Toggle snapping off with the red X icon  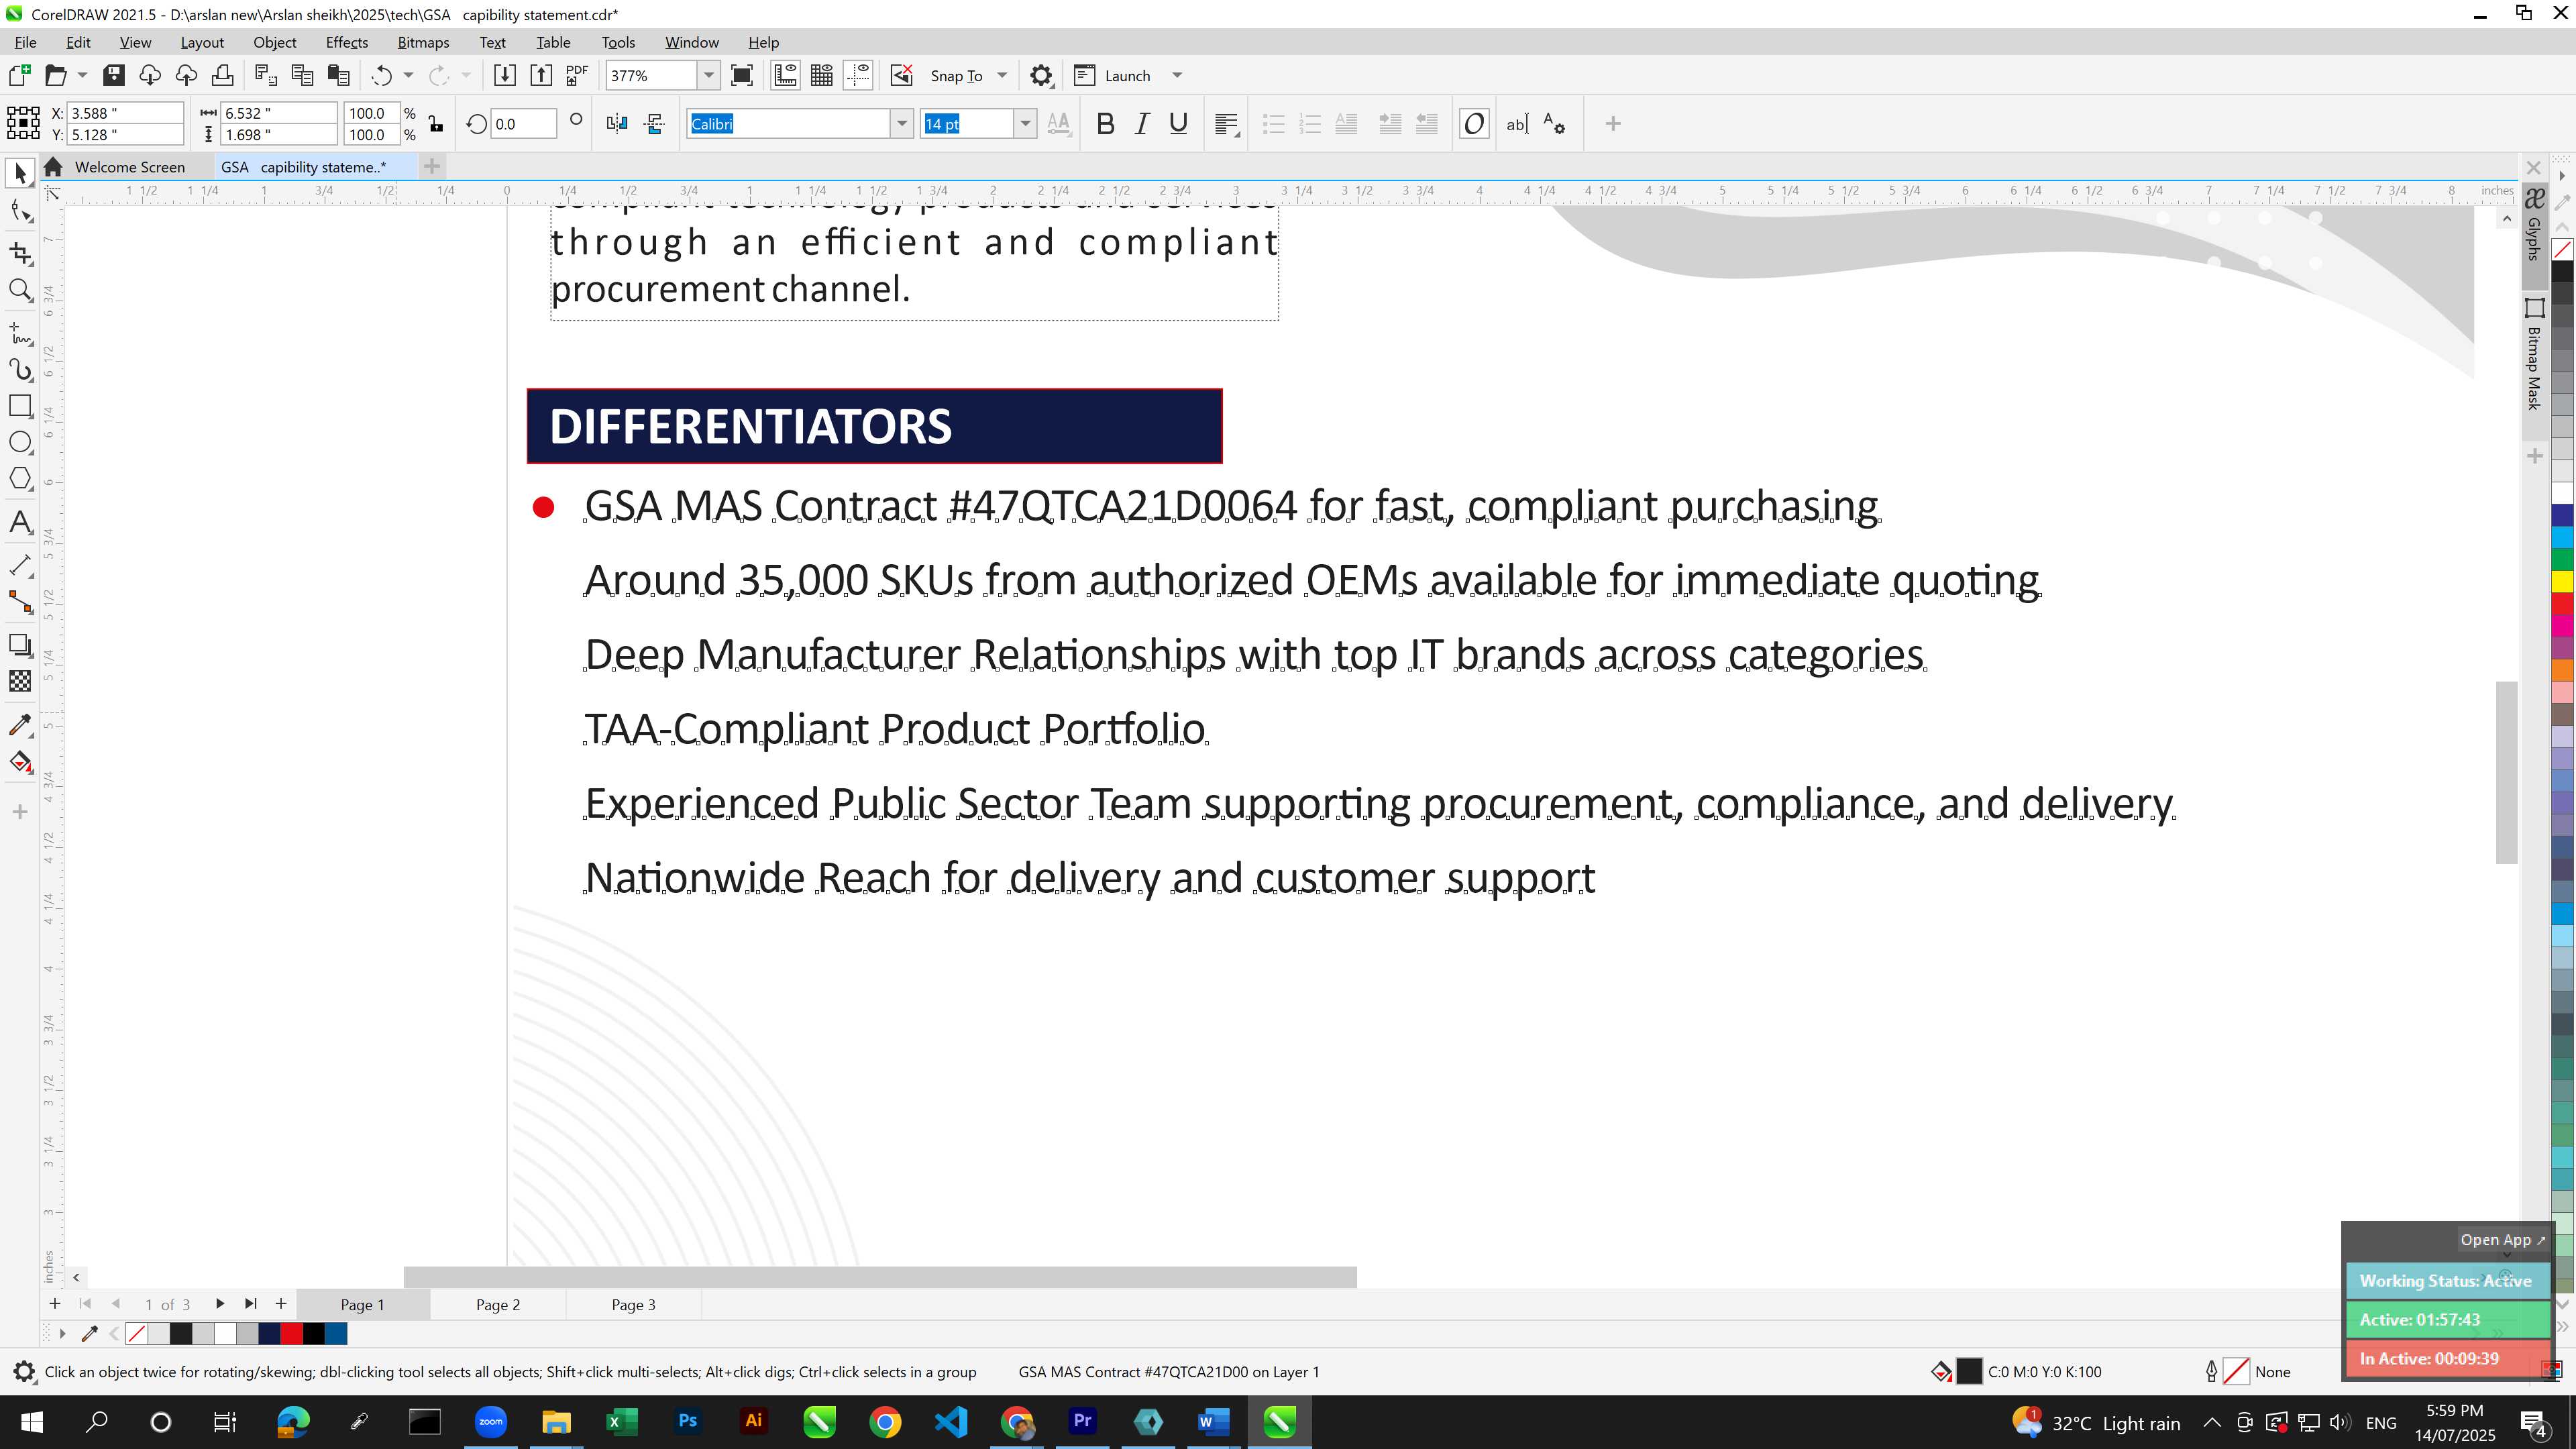(x=901, y=75)
